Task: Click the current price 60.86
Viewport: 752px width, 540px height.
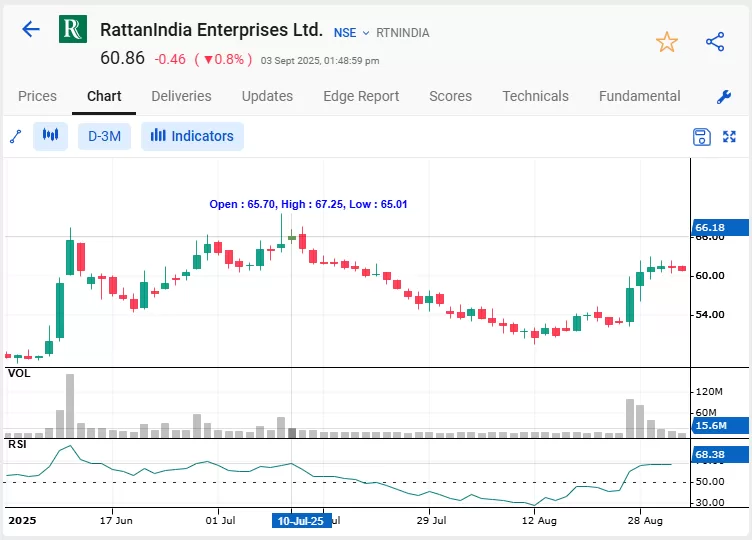Action: 122,58
